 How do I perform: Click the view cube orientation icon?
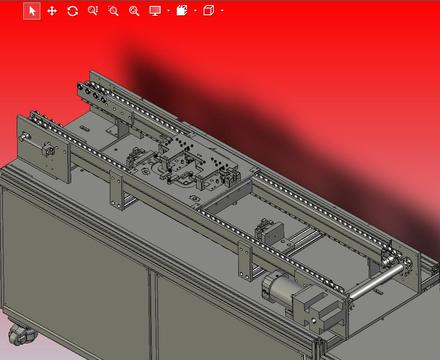[x=208, y=11]
